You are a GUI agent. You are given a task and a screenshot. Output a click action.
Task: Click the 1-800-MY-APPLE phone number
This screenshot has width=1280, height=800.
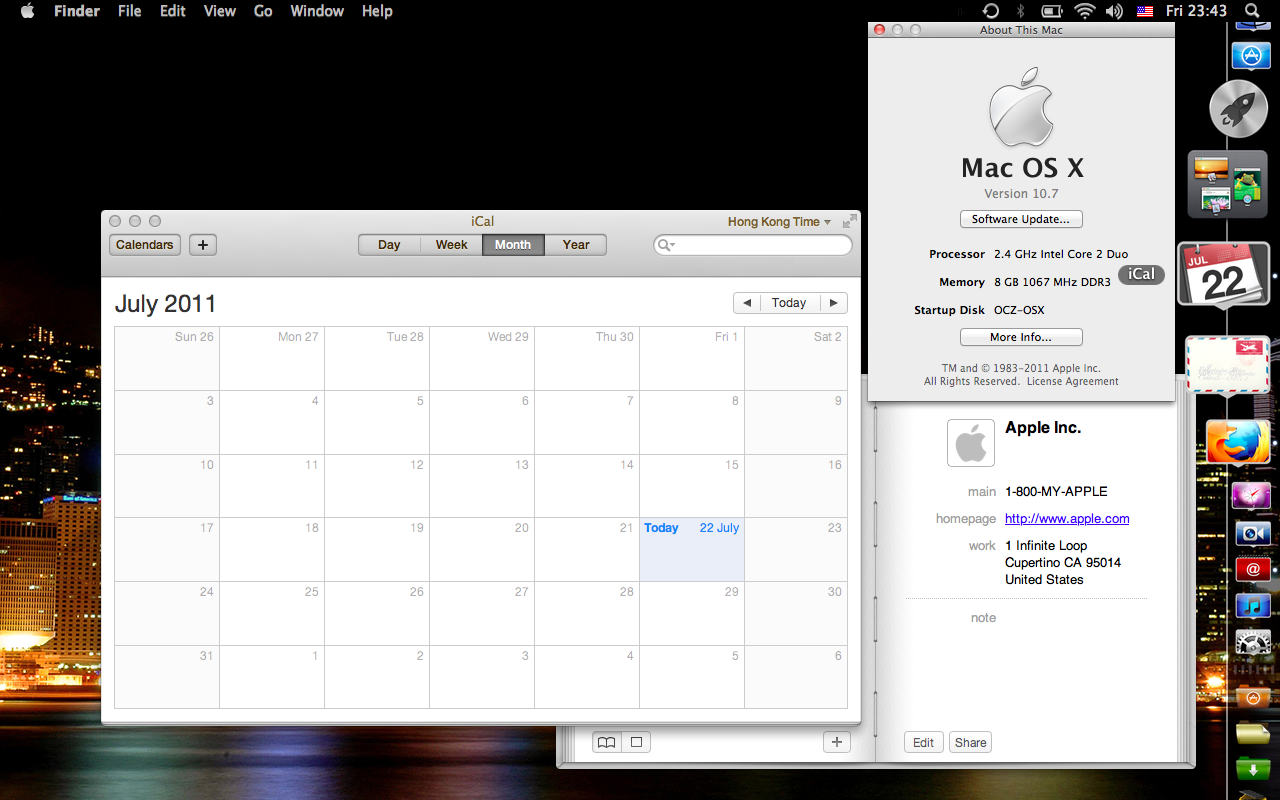1056,491
